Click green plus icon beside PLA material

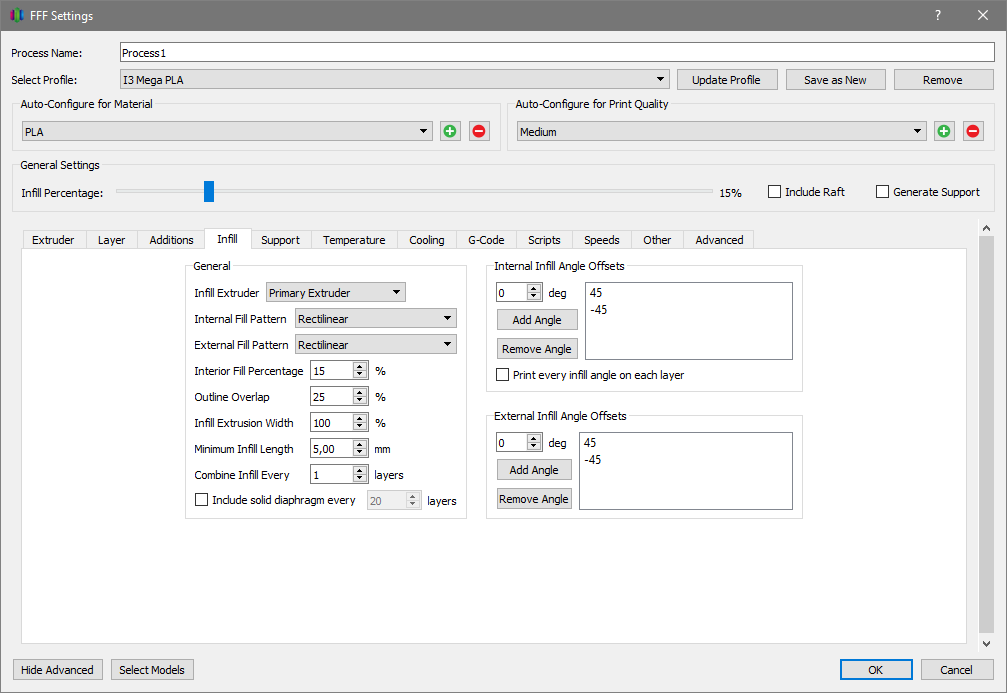(x=450, y=131)
